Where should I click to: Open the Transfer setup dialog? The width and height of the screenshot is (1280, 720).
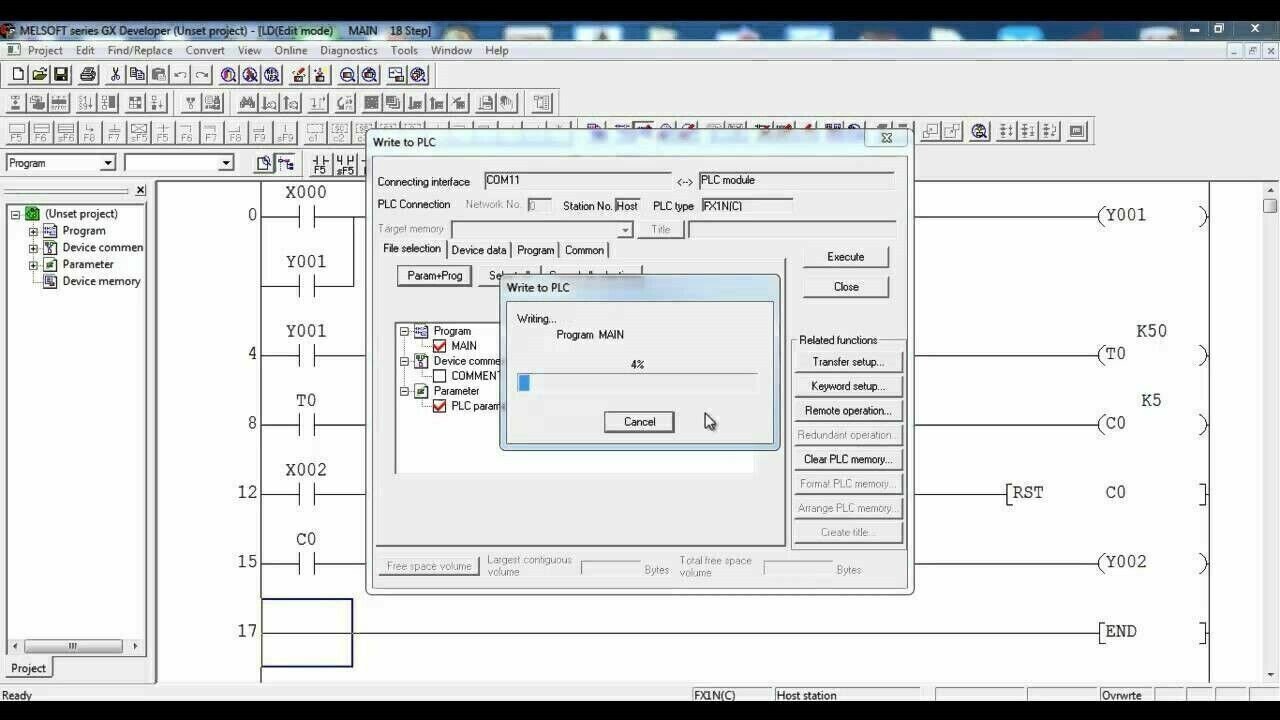coord(846,361)
